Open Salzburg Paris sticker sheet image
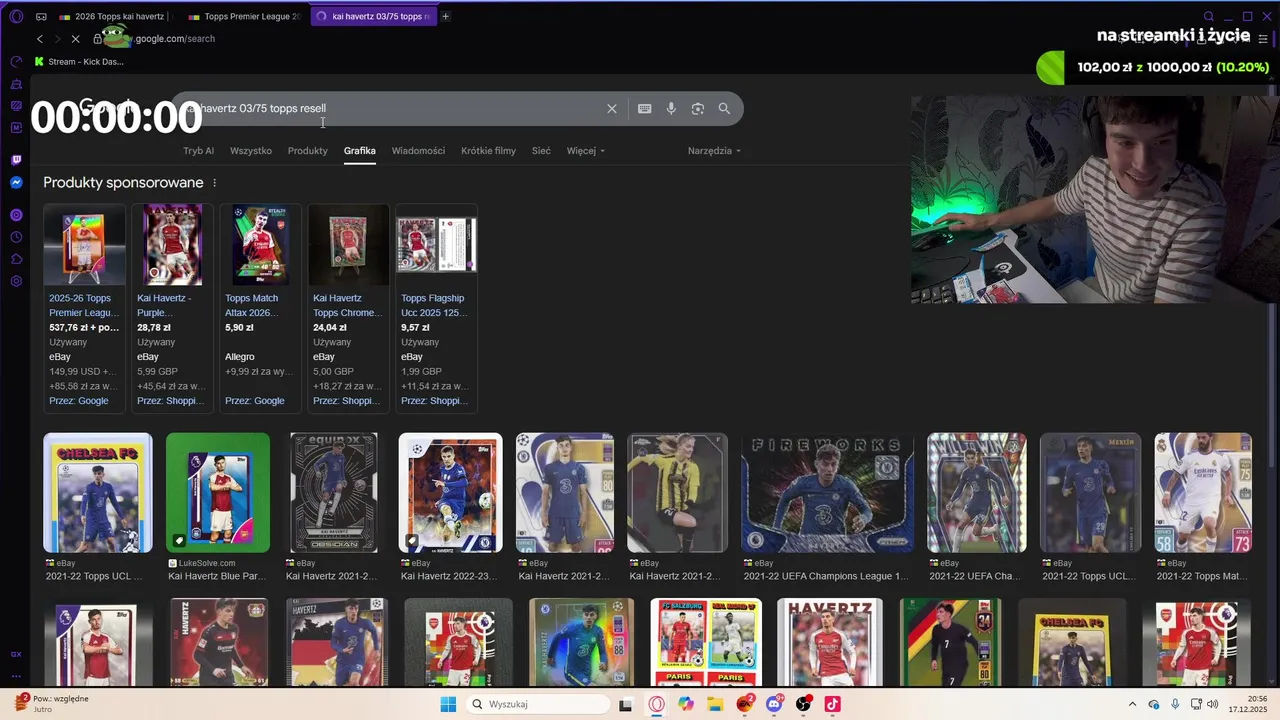This screenshot has width=1280, height=720. (x=706, y=643)
